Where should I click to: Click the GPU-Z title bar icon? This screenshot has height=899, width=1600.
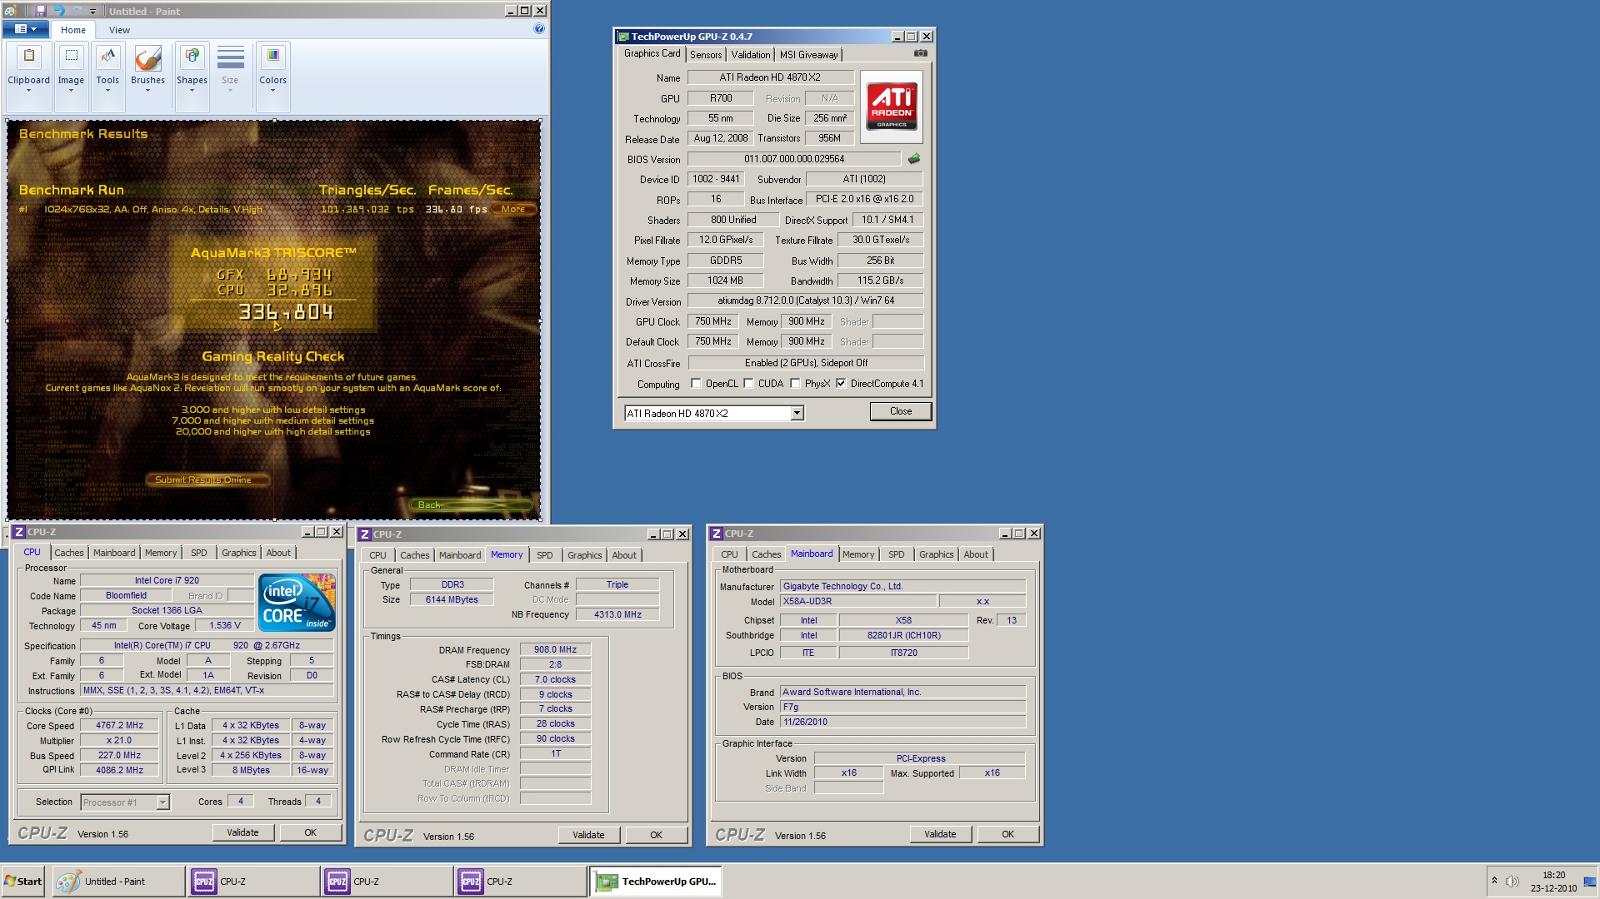(x=622, y=36)
